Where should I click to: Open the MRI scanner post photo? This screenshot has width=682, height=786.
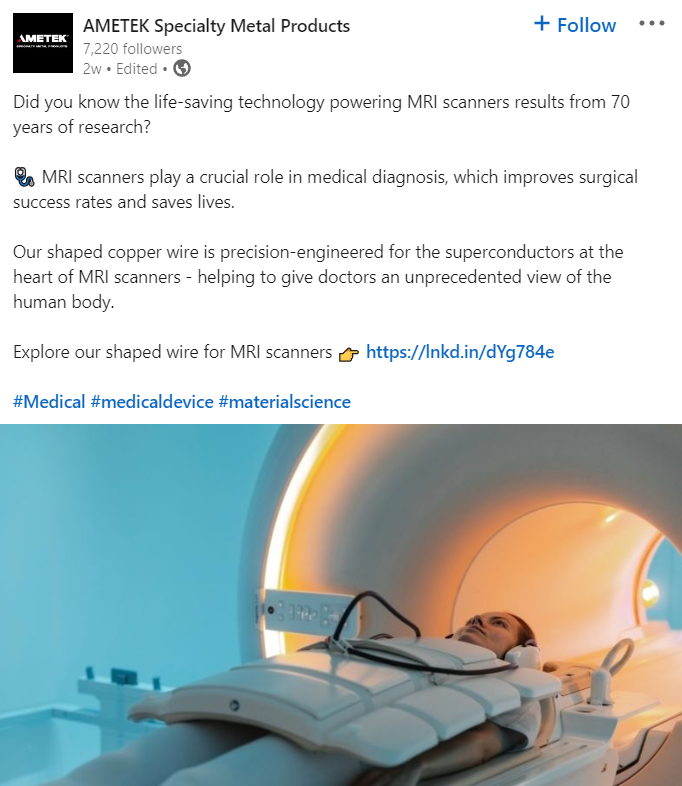(x=341, y=605)
